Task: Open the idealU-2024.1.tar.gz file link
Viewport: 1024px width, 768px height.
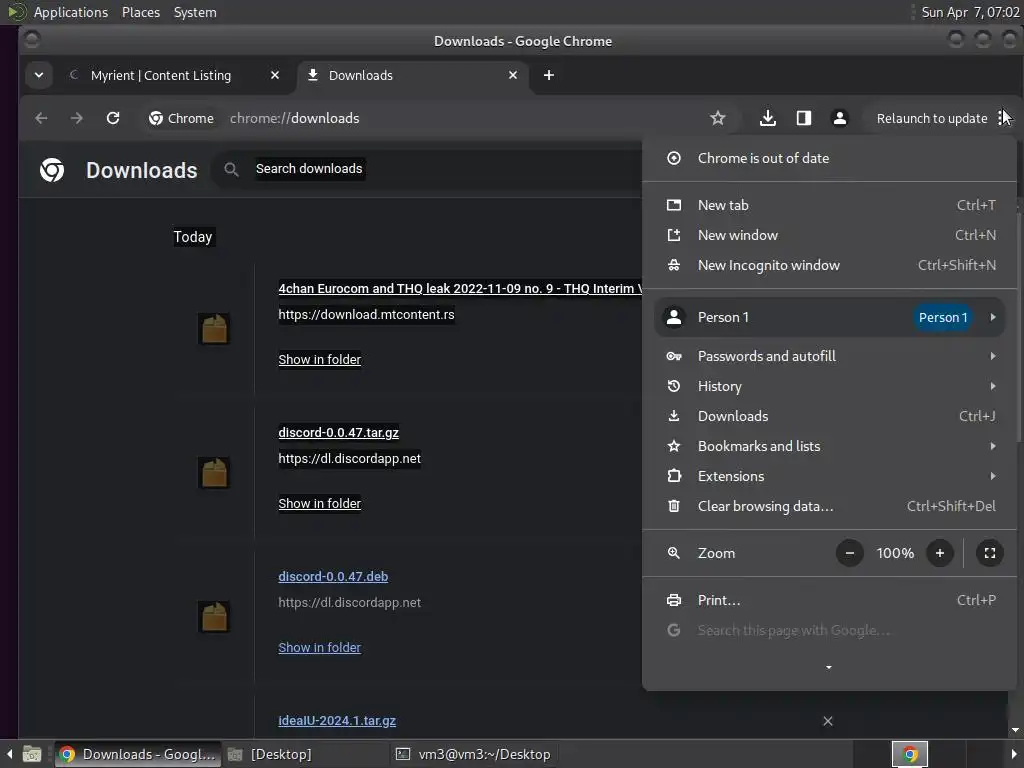Action: [337, 721]
